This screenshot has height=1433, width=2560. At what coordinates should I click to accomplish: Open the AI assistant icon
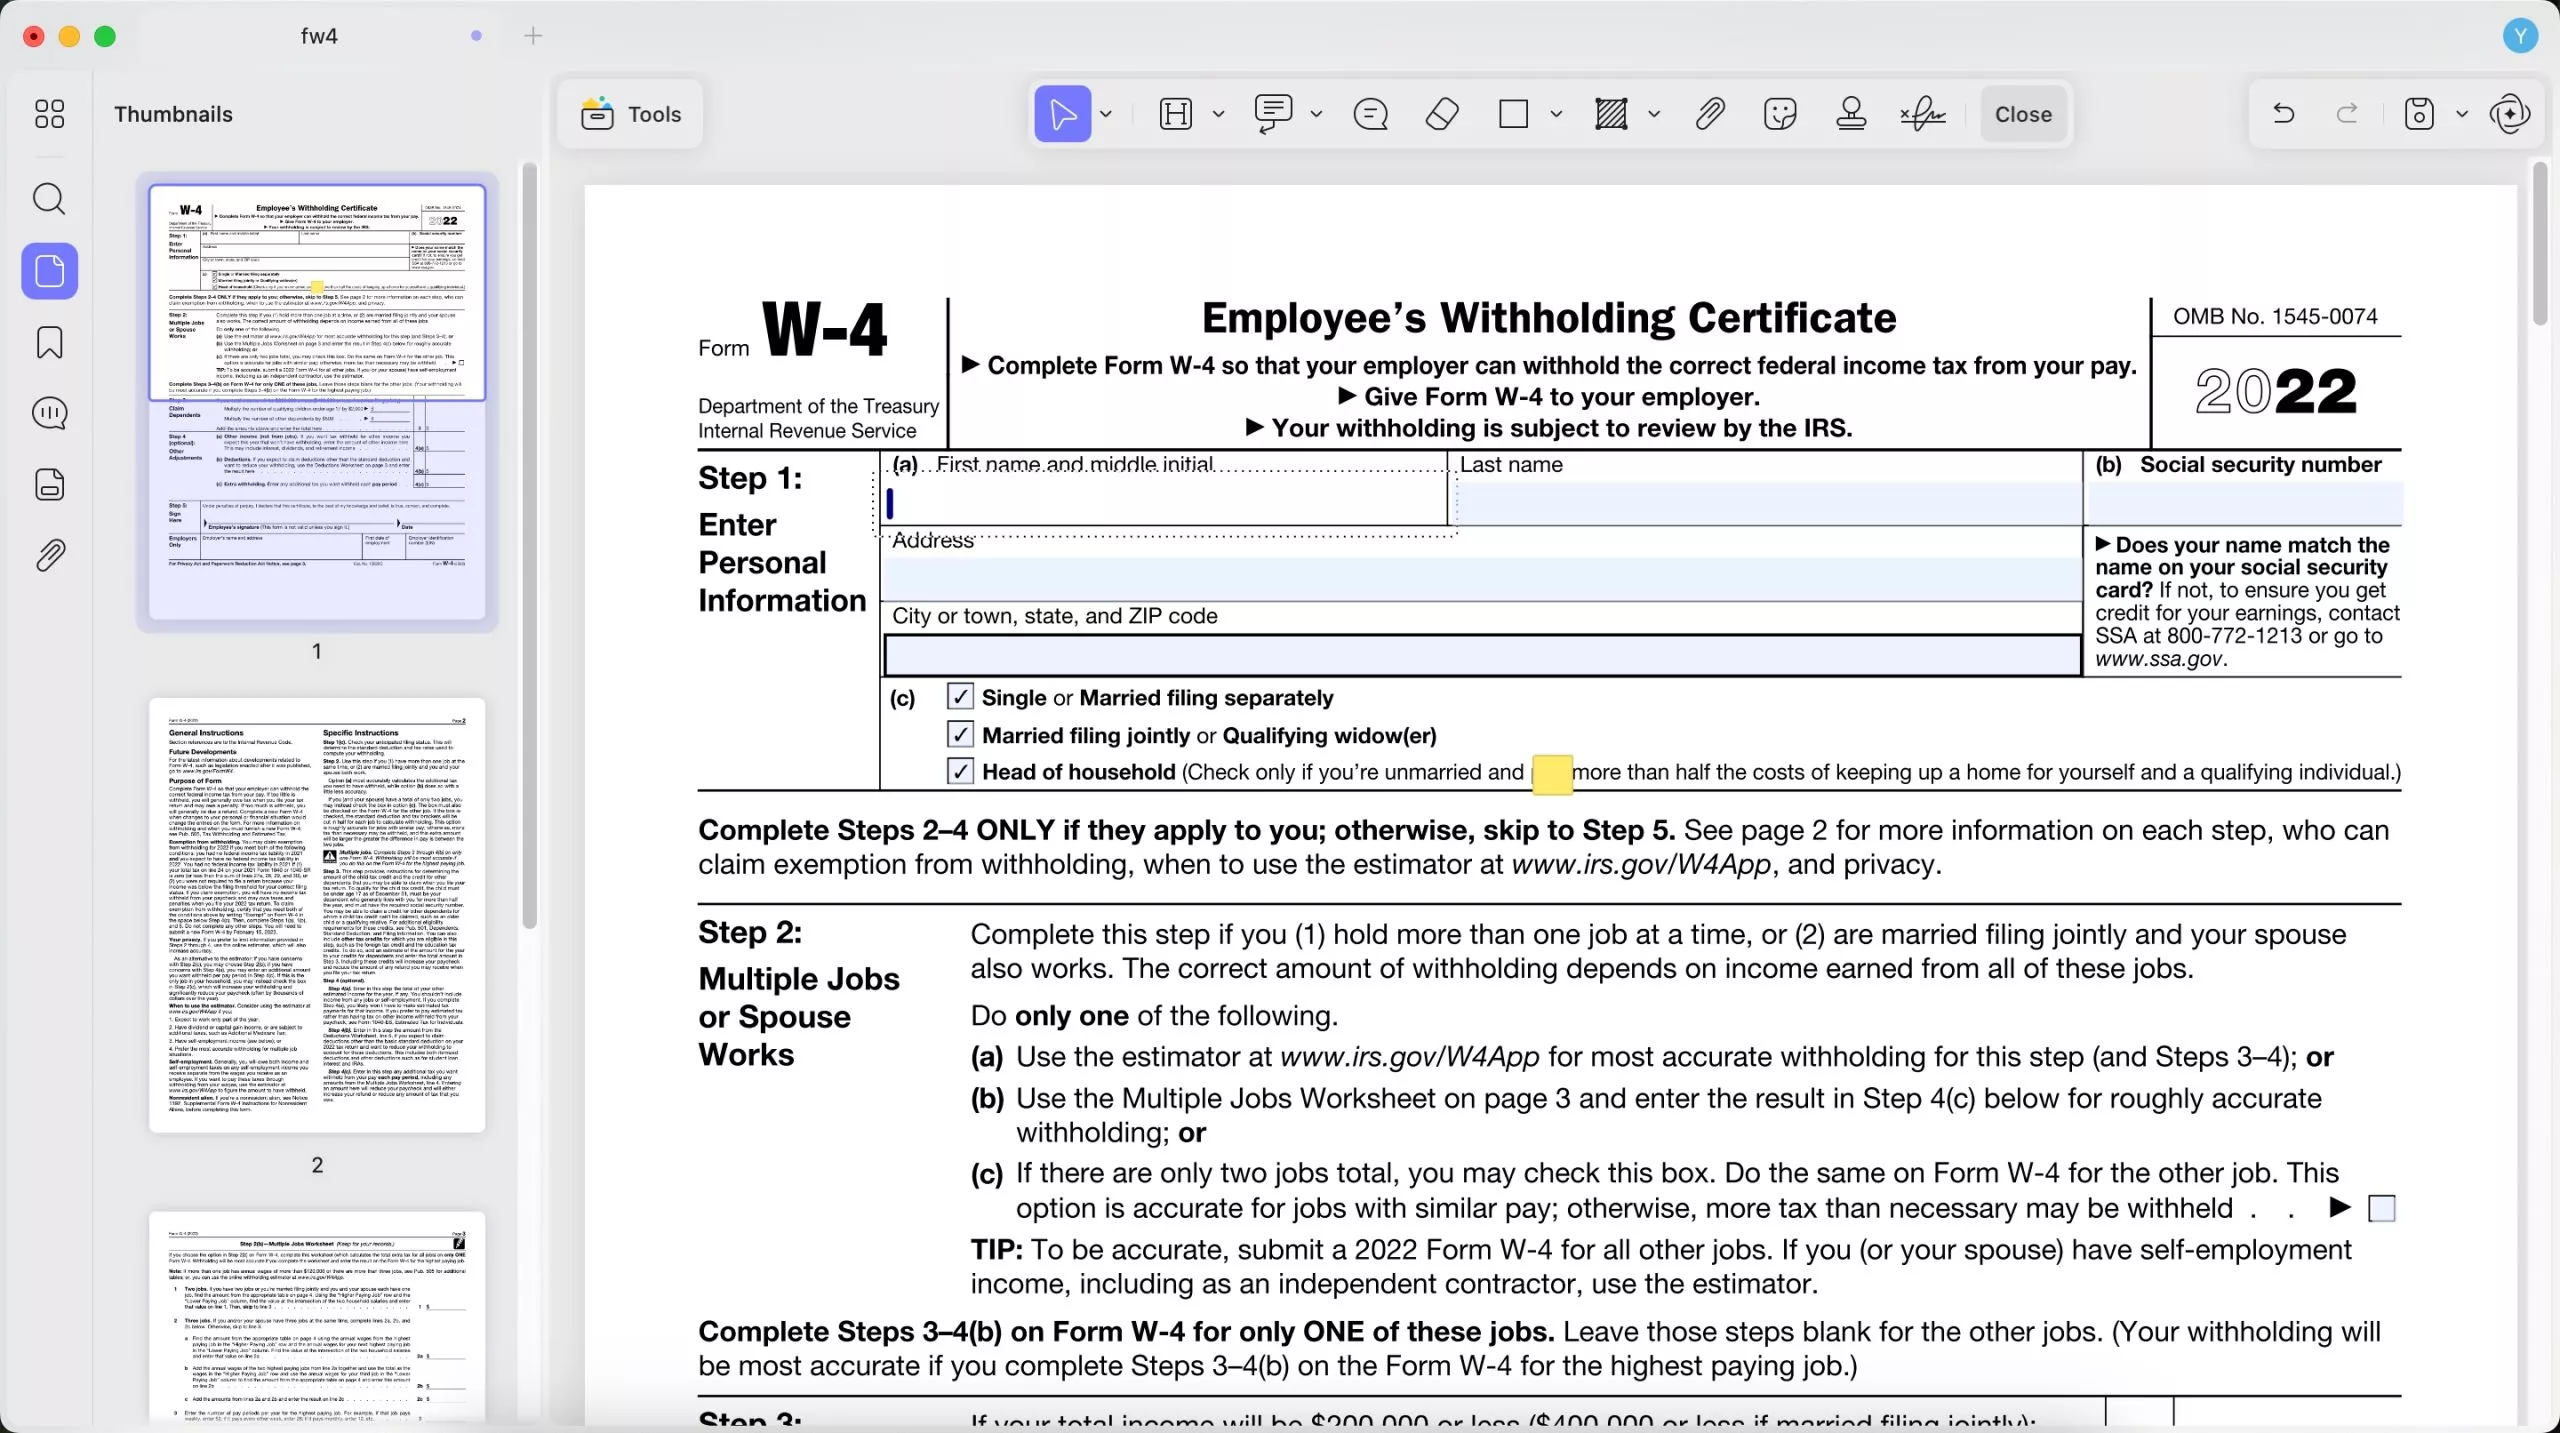(x=2511, y=114)
